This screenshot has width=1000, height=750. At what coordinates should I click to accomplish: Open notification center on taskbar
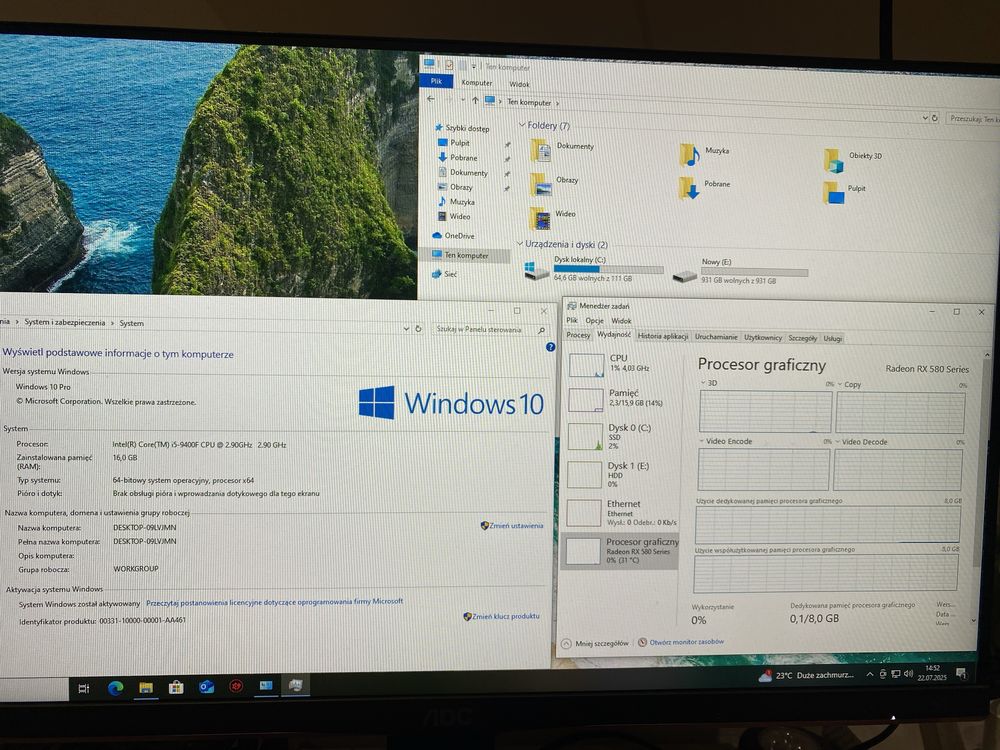(x=960, y=673)
